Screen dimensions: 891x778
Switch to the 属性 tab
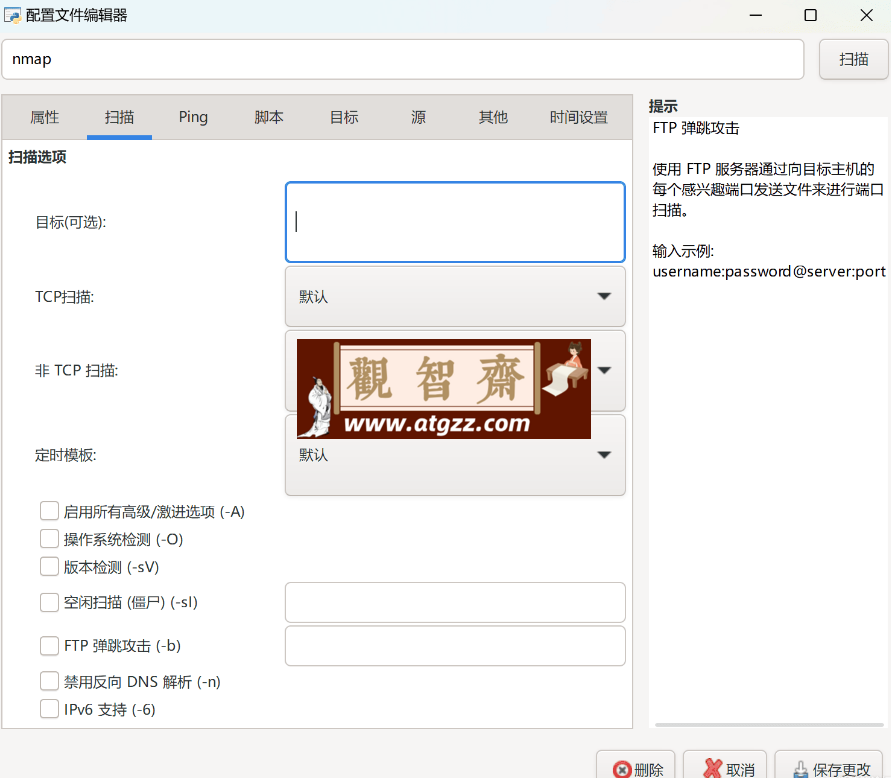44,117
